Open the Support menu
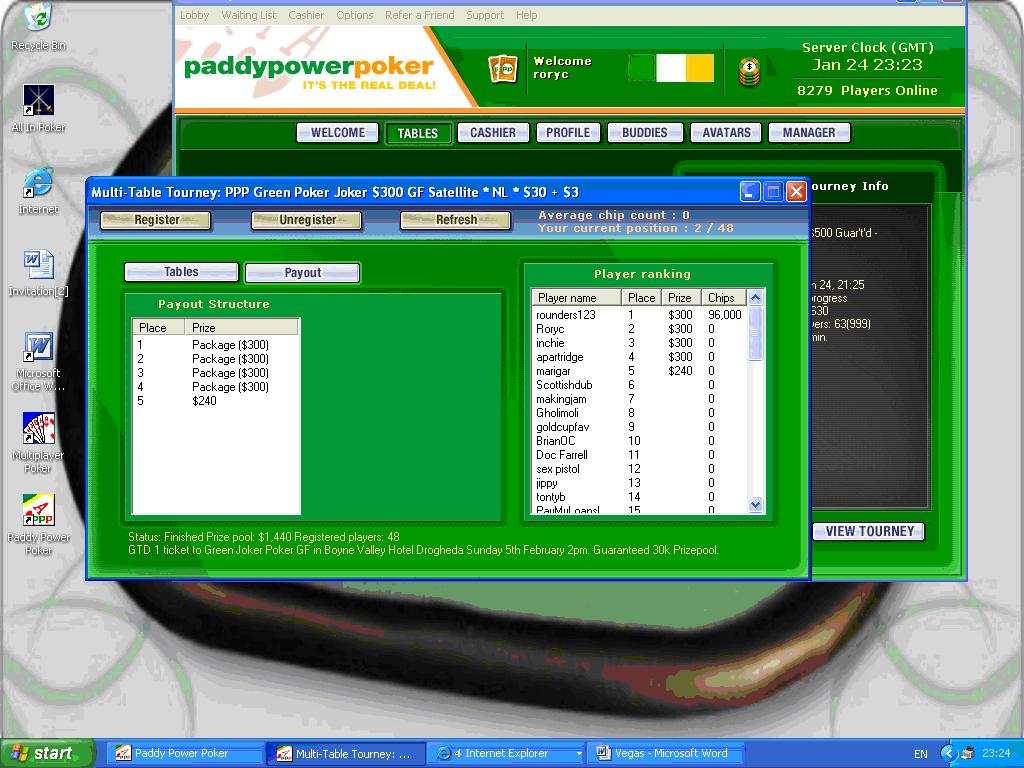 [485, 15]
